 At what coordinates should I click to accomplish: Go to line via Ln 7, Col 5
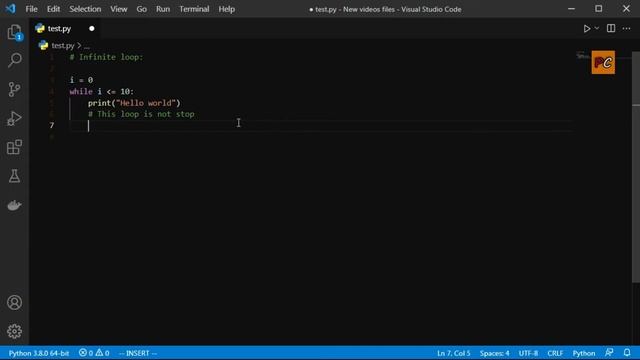click(453, 353)
